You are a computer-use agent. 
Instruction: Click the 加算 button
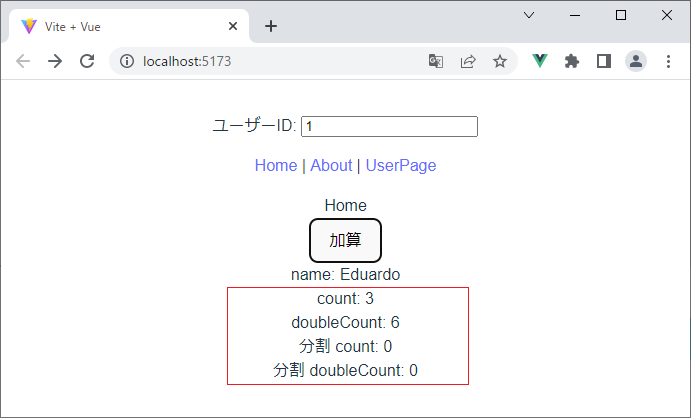pos(346,240)
